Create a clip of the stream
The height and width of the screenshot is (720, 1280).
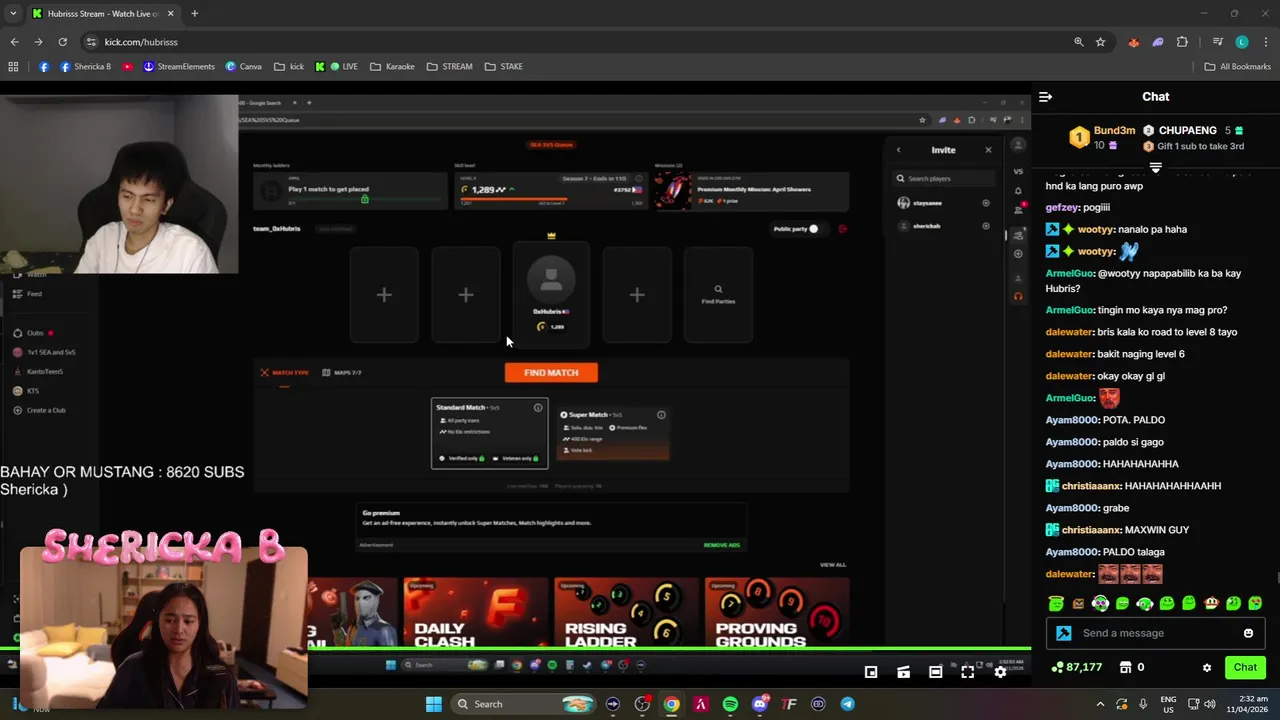903,672
